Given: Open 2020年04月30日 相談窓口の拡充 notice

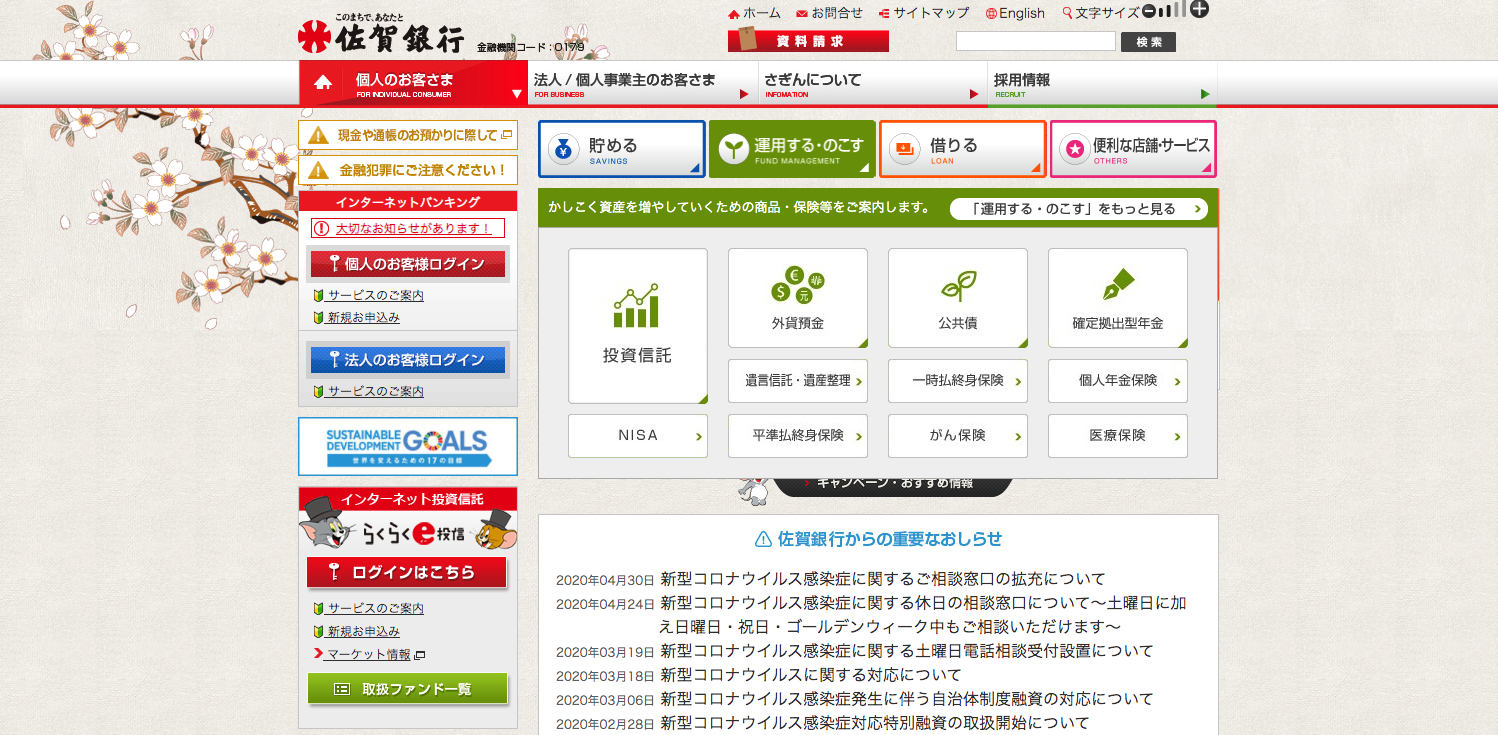Looking at the screenshot, I should pyautogui.click(x=883, y=579).
